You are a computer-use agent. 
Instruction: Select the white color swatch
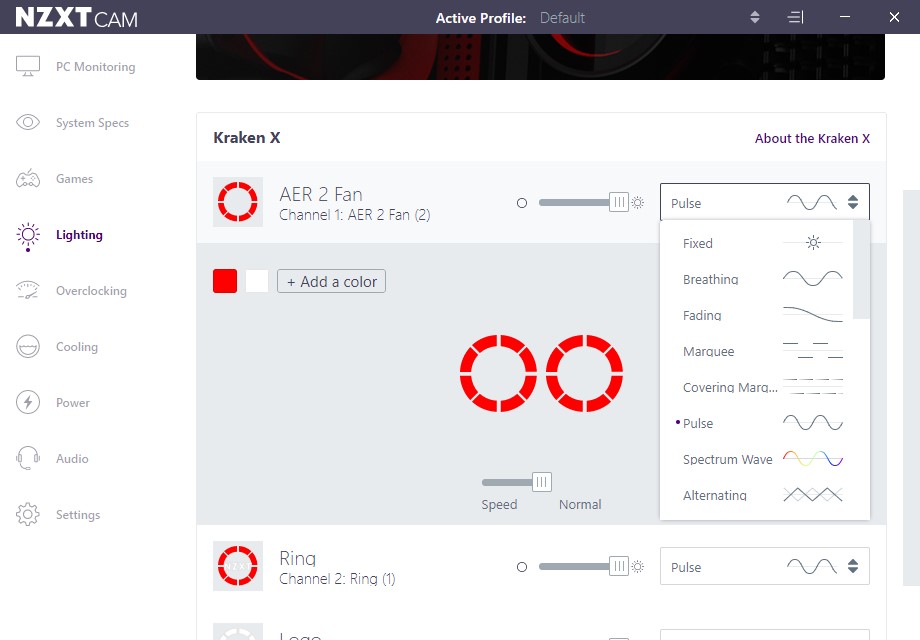point(257,281)
